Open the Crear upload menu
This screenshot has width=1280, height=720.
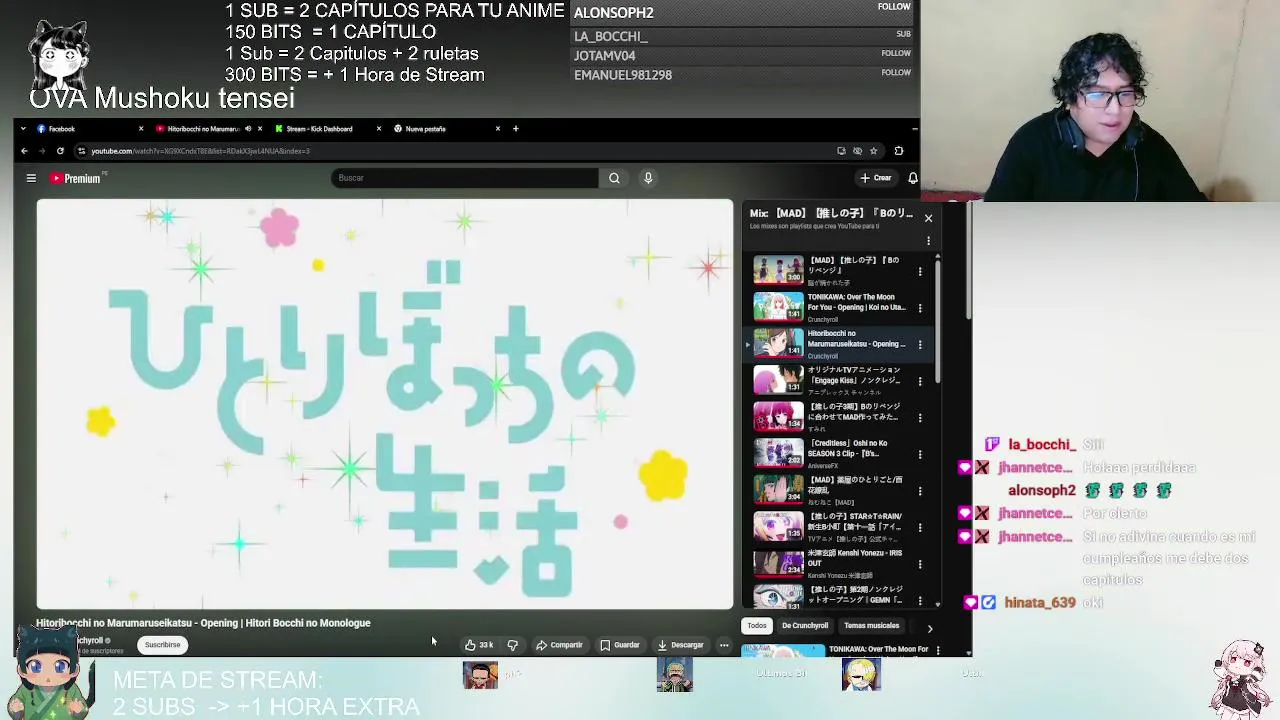click(876, 178)
